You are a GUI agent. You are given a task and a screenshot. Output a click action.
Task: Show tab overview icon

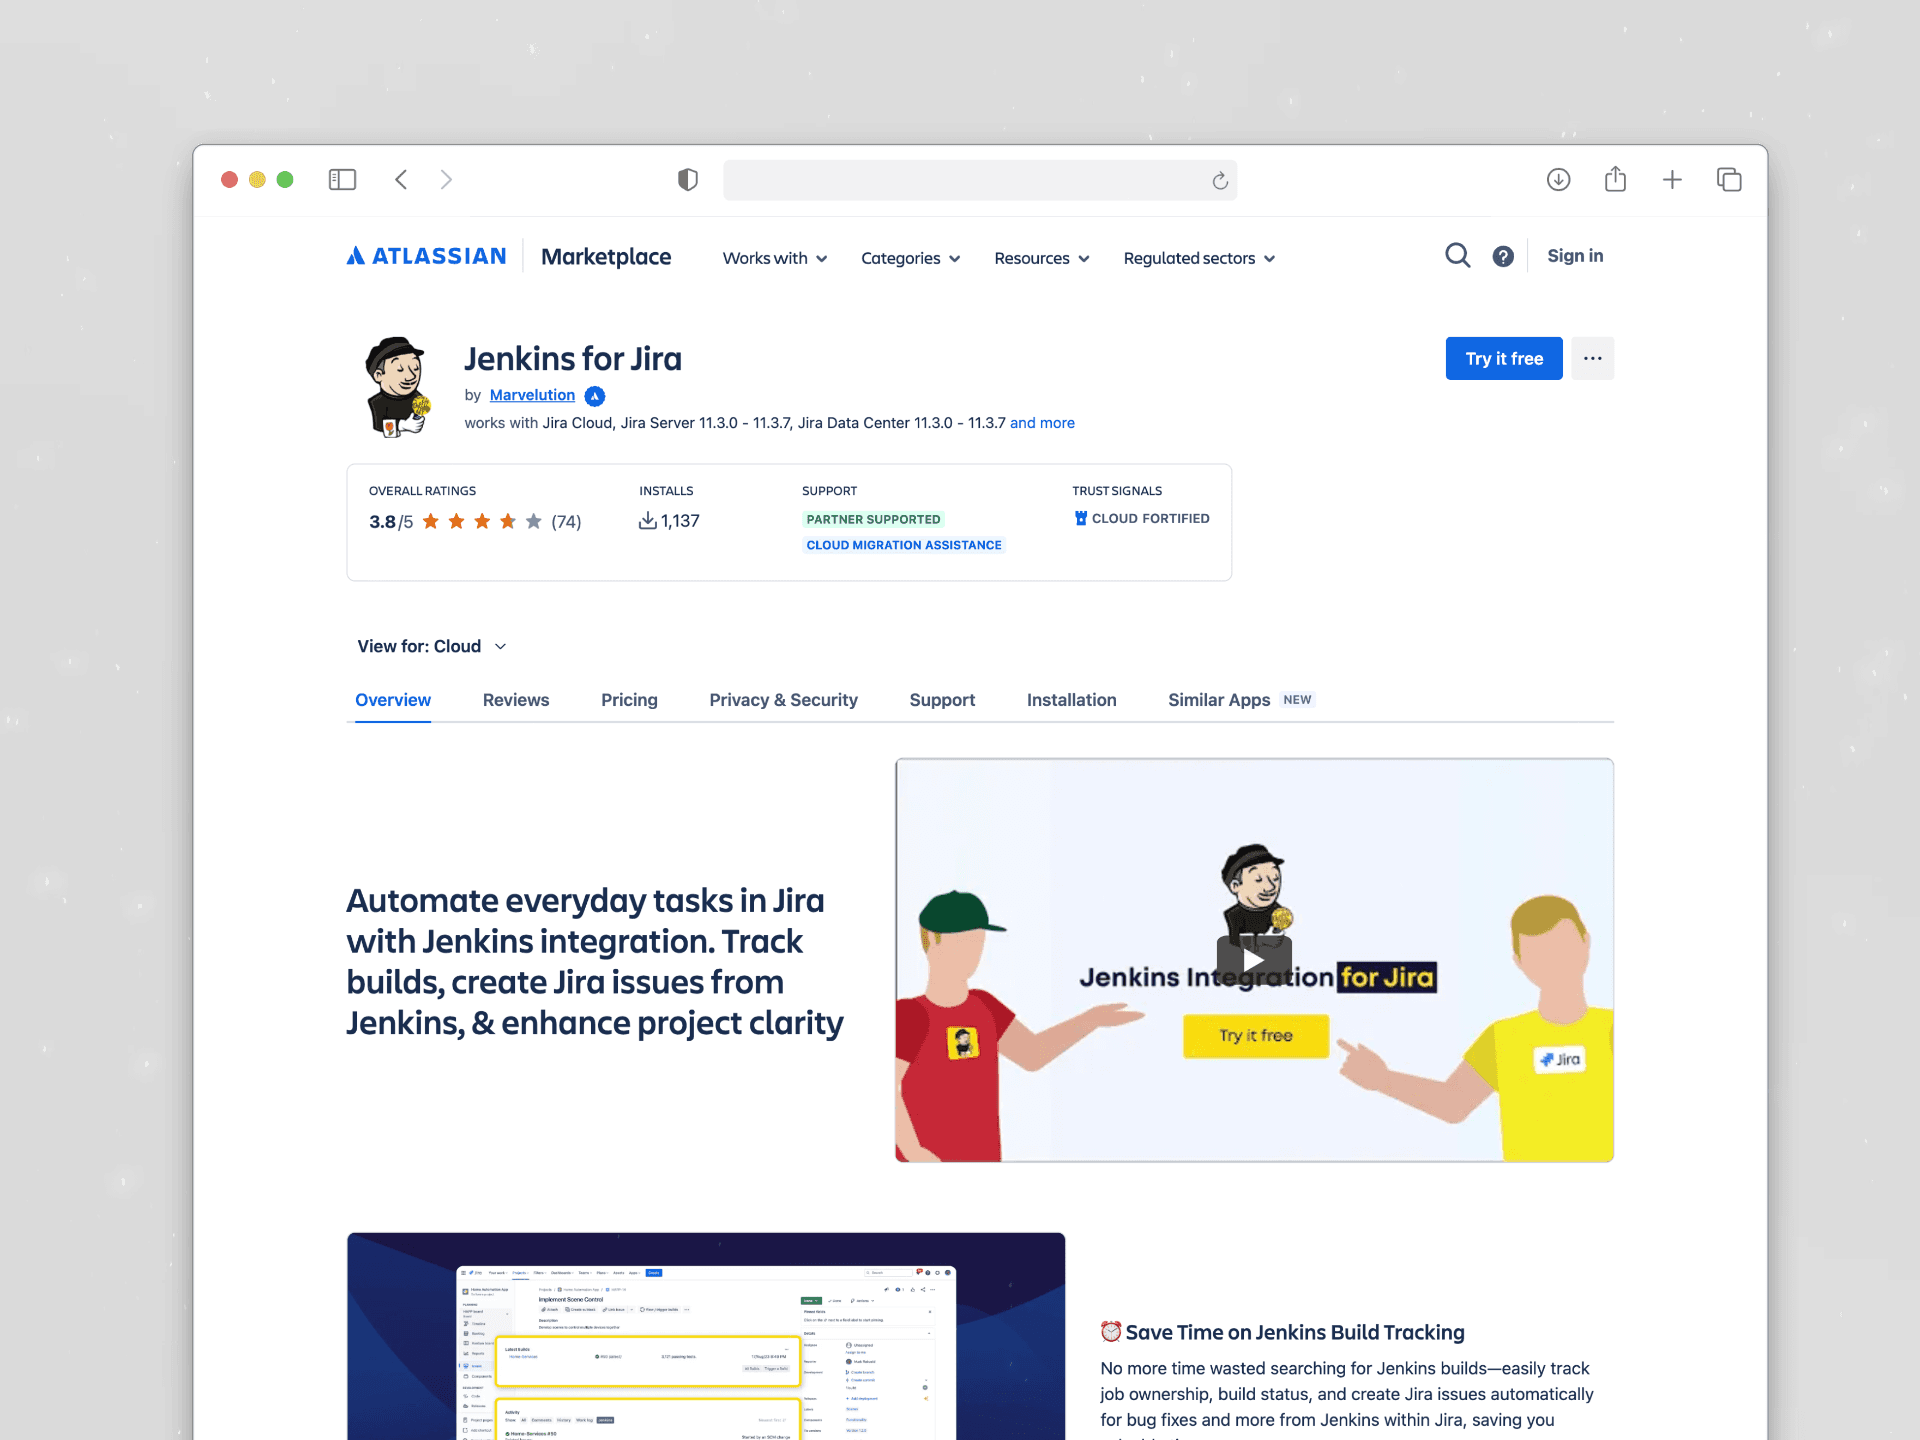(1729, 180)
